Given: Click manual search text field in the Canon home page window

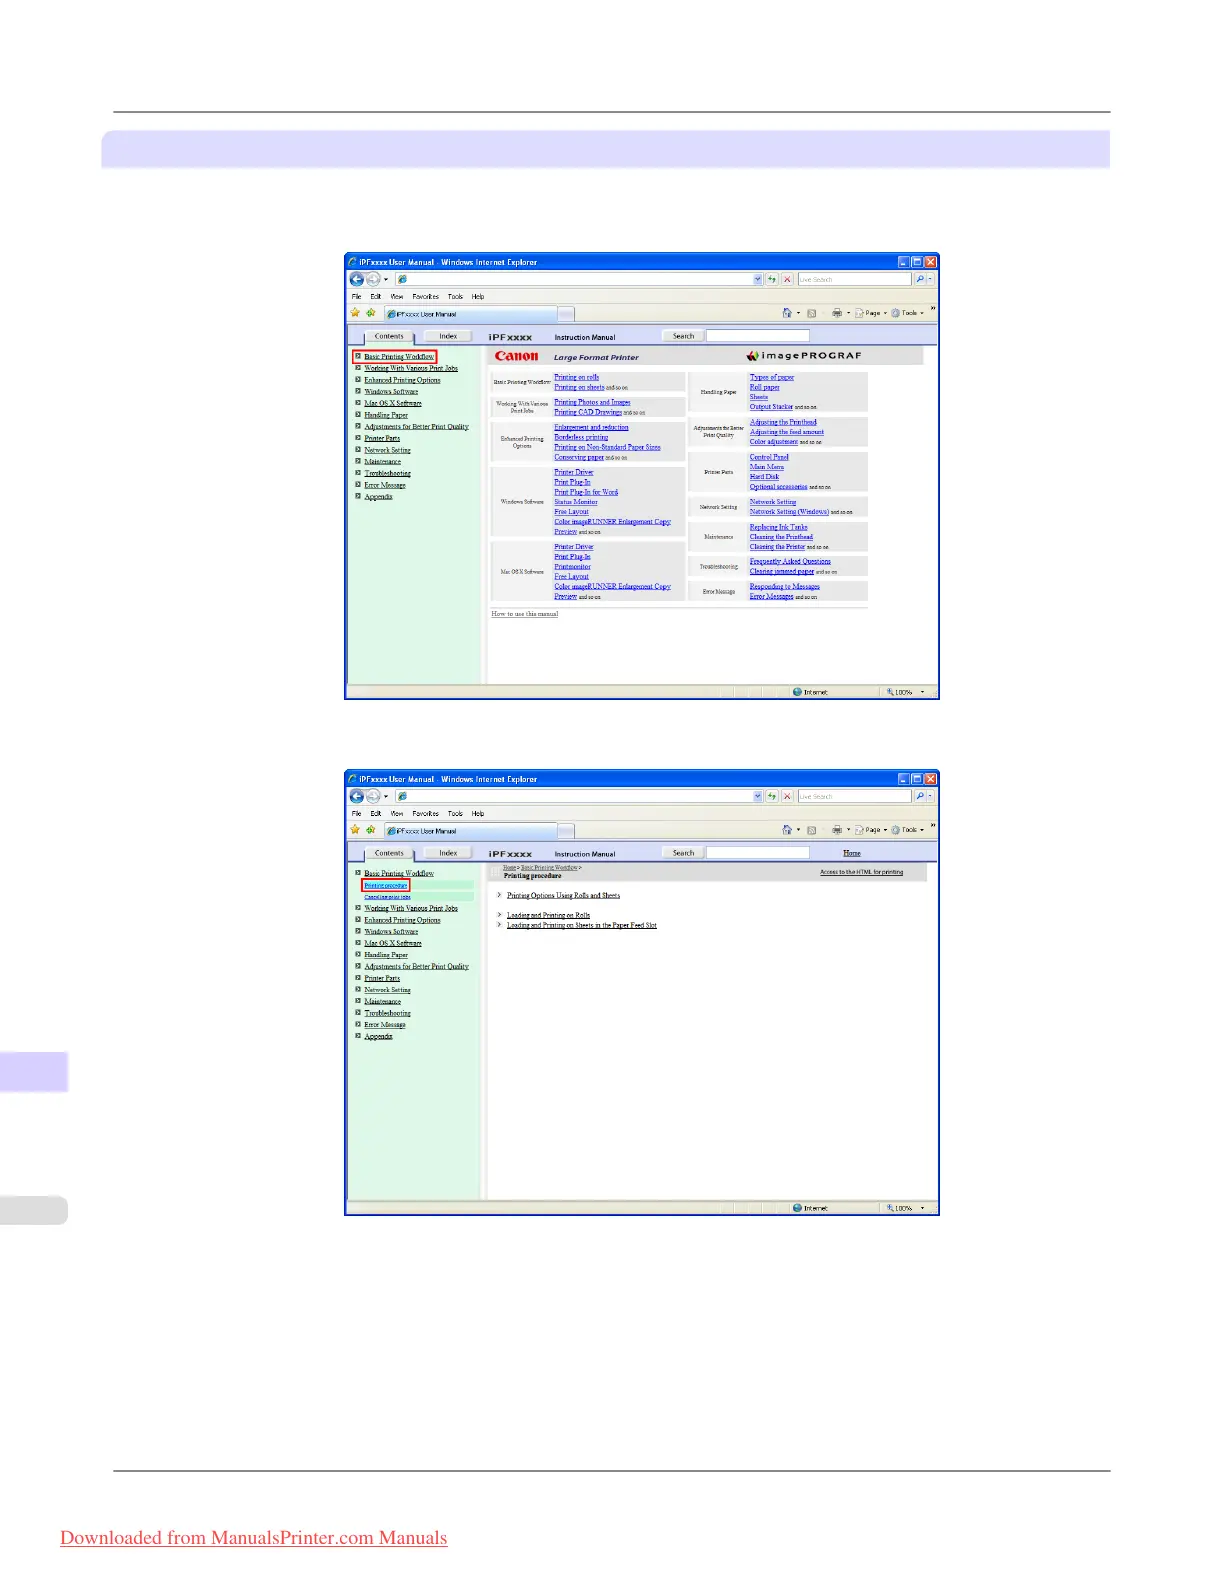Looking at the screenshot, I should [x=757, y=336].
